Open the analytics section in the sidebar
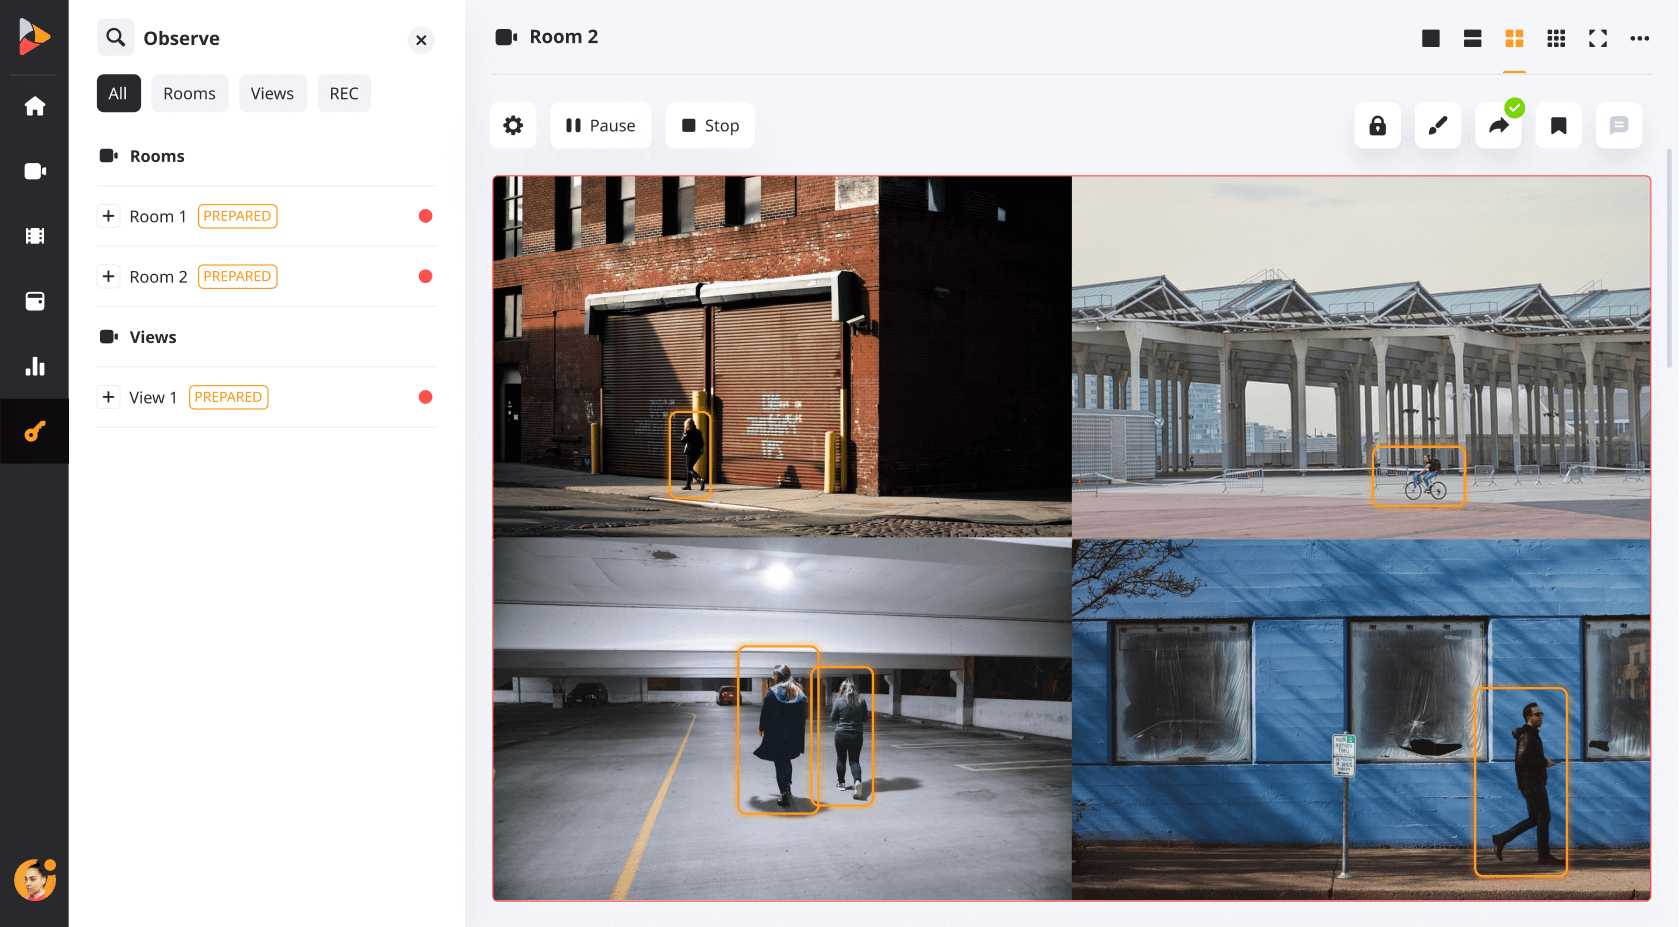Viewport: 1680px width, 927px height. click(x=34, y=366)
